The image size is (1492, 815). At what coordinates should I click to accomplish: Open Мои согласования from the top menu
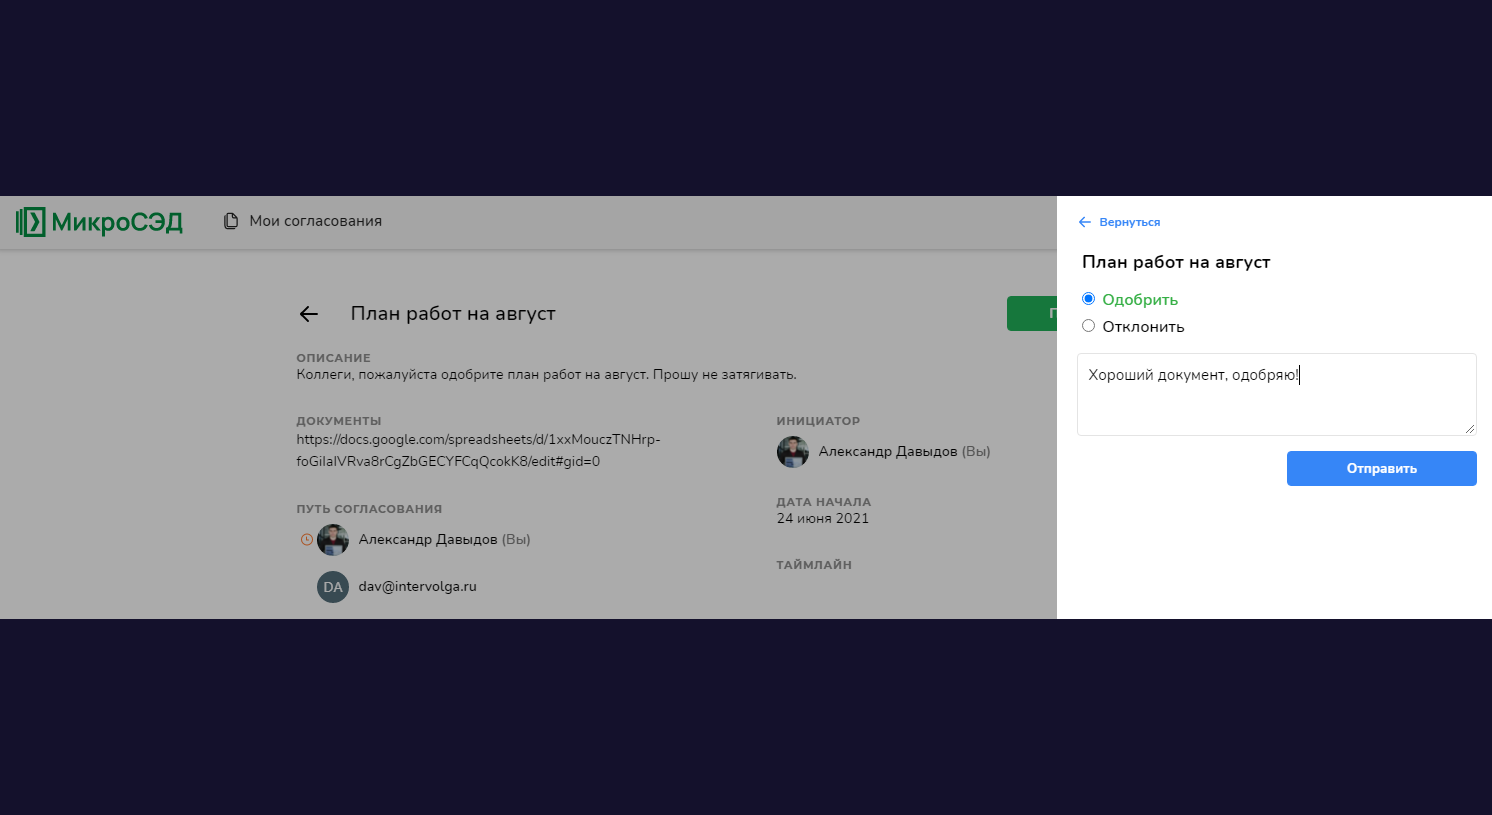coord(302,221)
